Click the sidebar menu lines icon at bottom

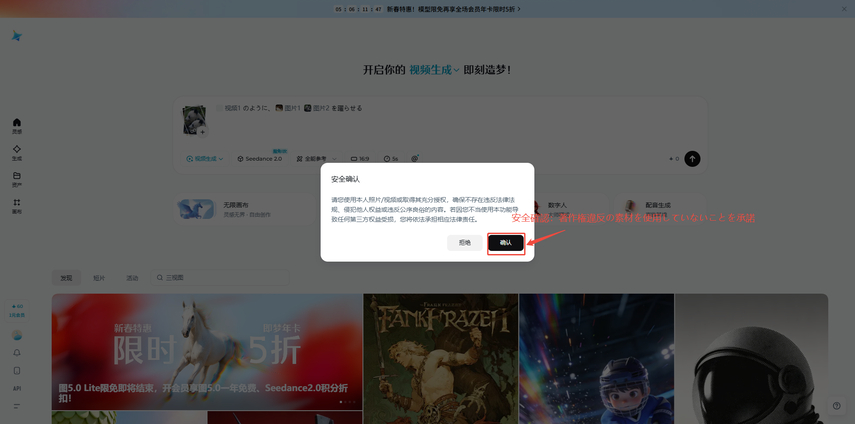[x=17, y=406]
